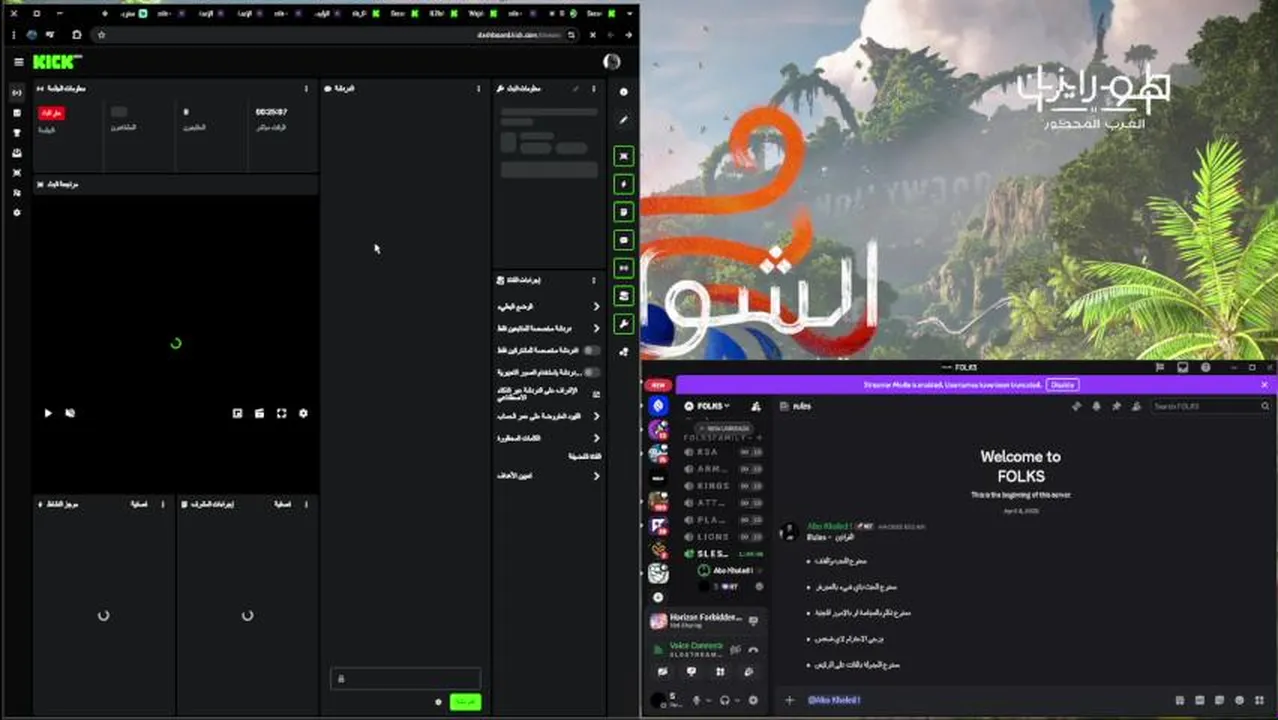Open Discord threads icon in channel header

click(1077, 406)
